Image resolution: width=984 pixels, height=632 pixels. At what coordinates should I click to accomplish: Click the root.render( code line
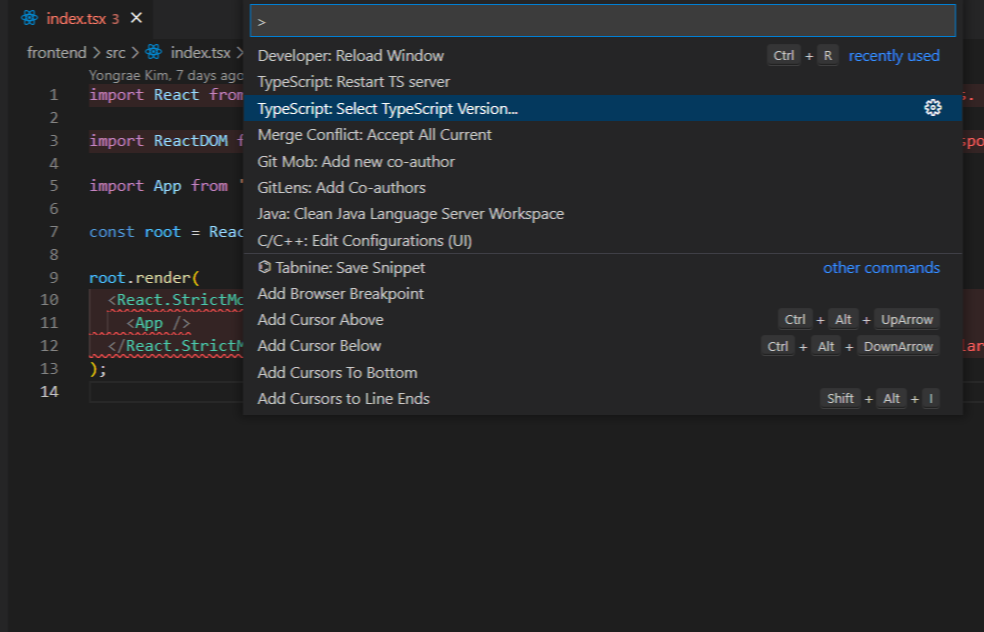tap(144, 277)
